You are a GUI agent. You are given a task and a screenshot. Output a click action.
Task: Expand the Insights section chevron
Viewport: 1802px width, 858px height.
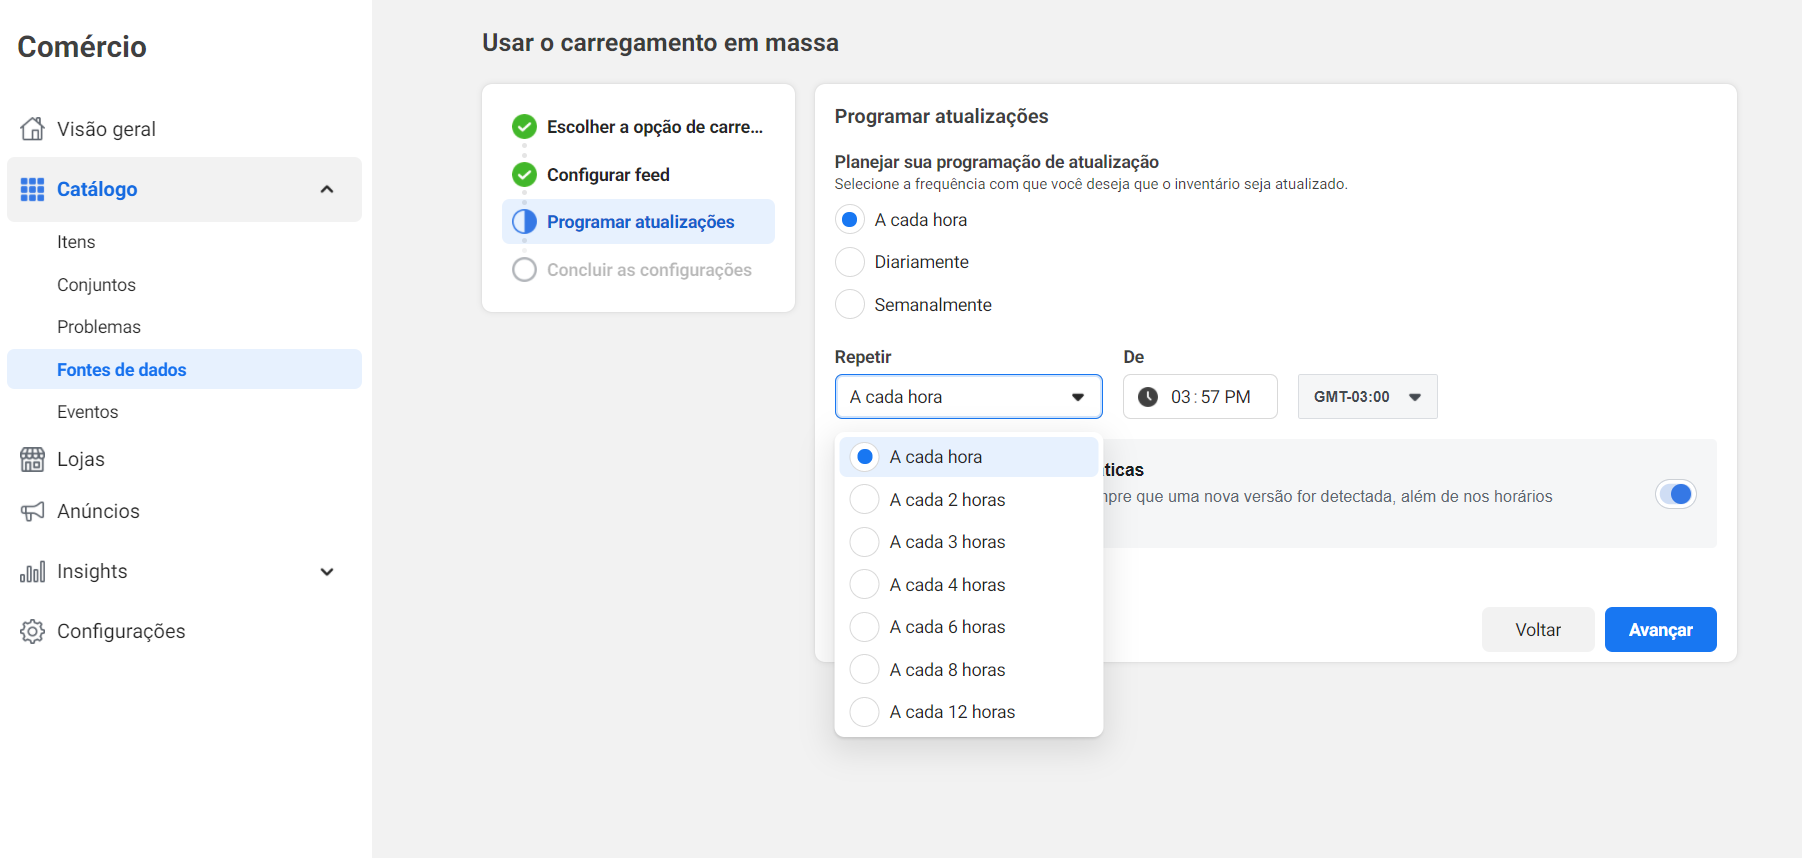pyautogui.click(x=327, y=572)
